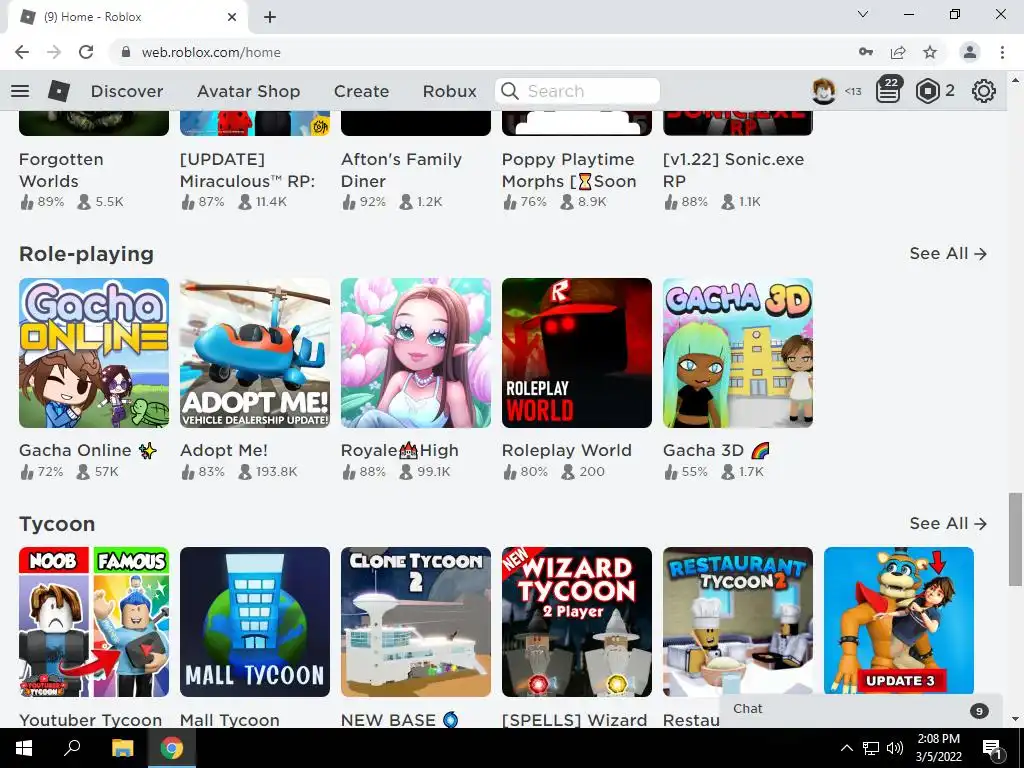The width and height of the screenshot is (1024, 768).
Task: Open the hamburger navigation menu
Action: pyautogui.click(x=20, y=91)
